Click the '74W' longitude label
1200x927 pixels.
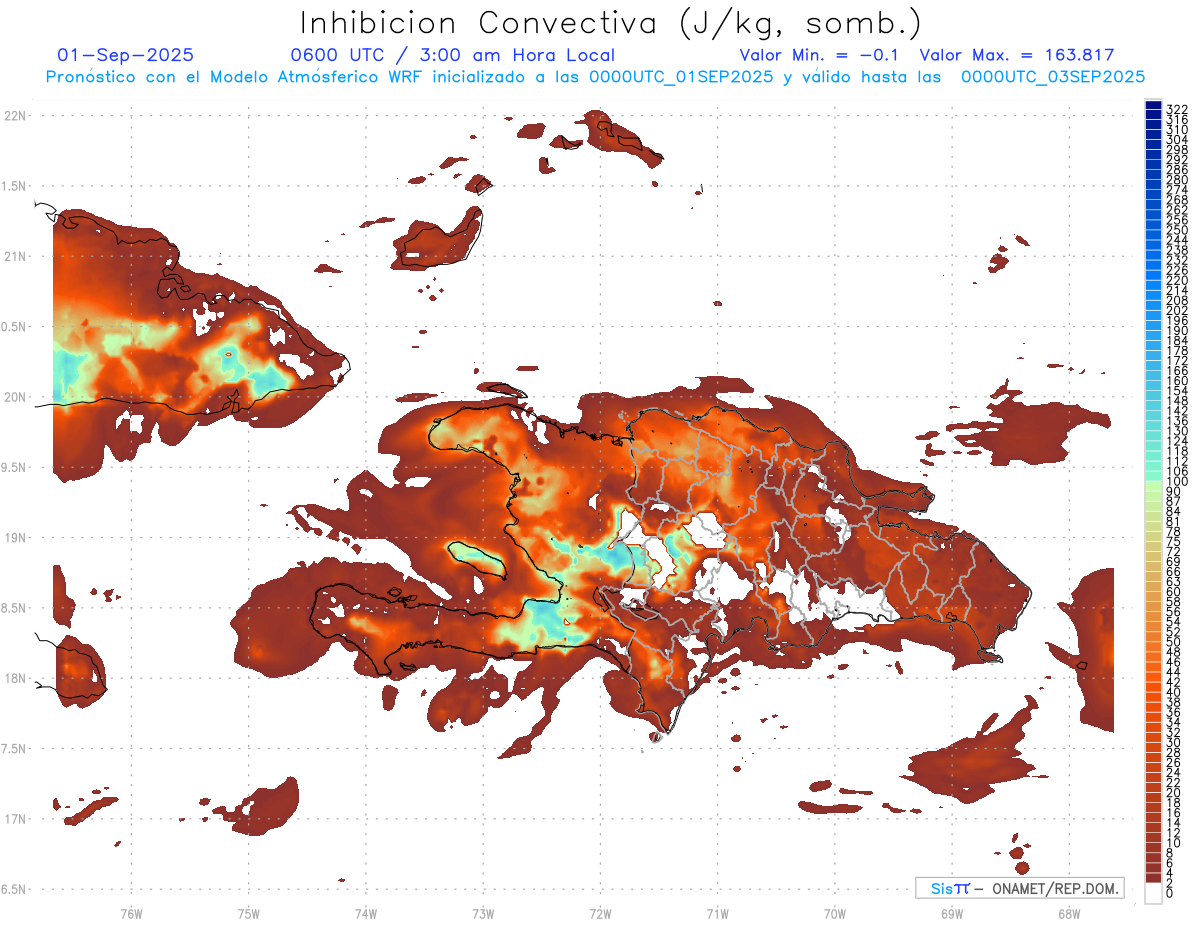[x=365, y=913]
